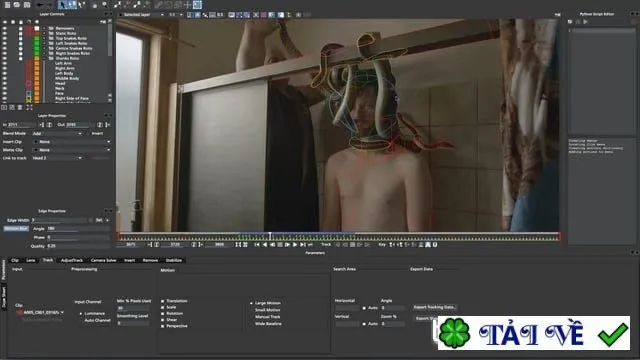The image size is (640, 360).
Task: Toggle visibility eye of Head layer
Action: click(x=4, y=83)
